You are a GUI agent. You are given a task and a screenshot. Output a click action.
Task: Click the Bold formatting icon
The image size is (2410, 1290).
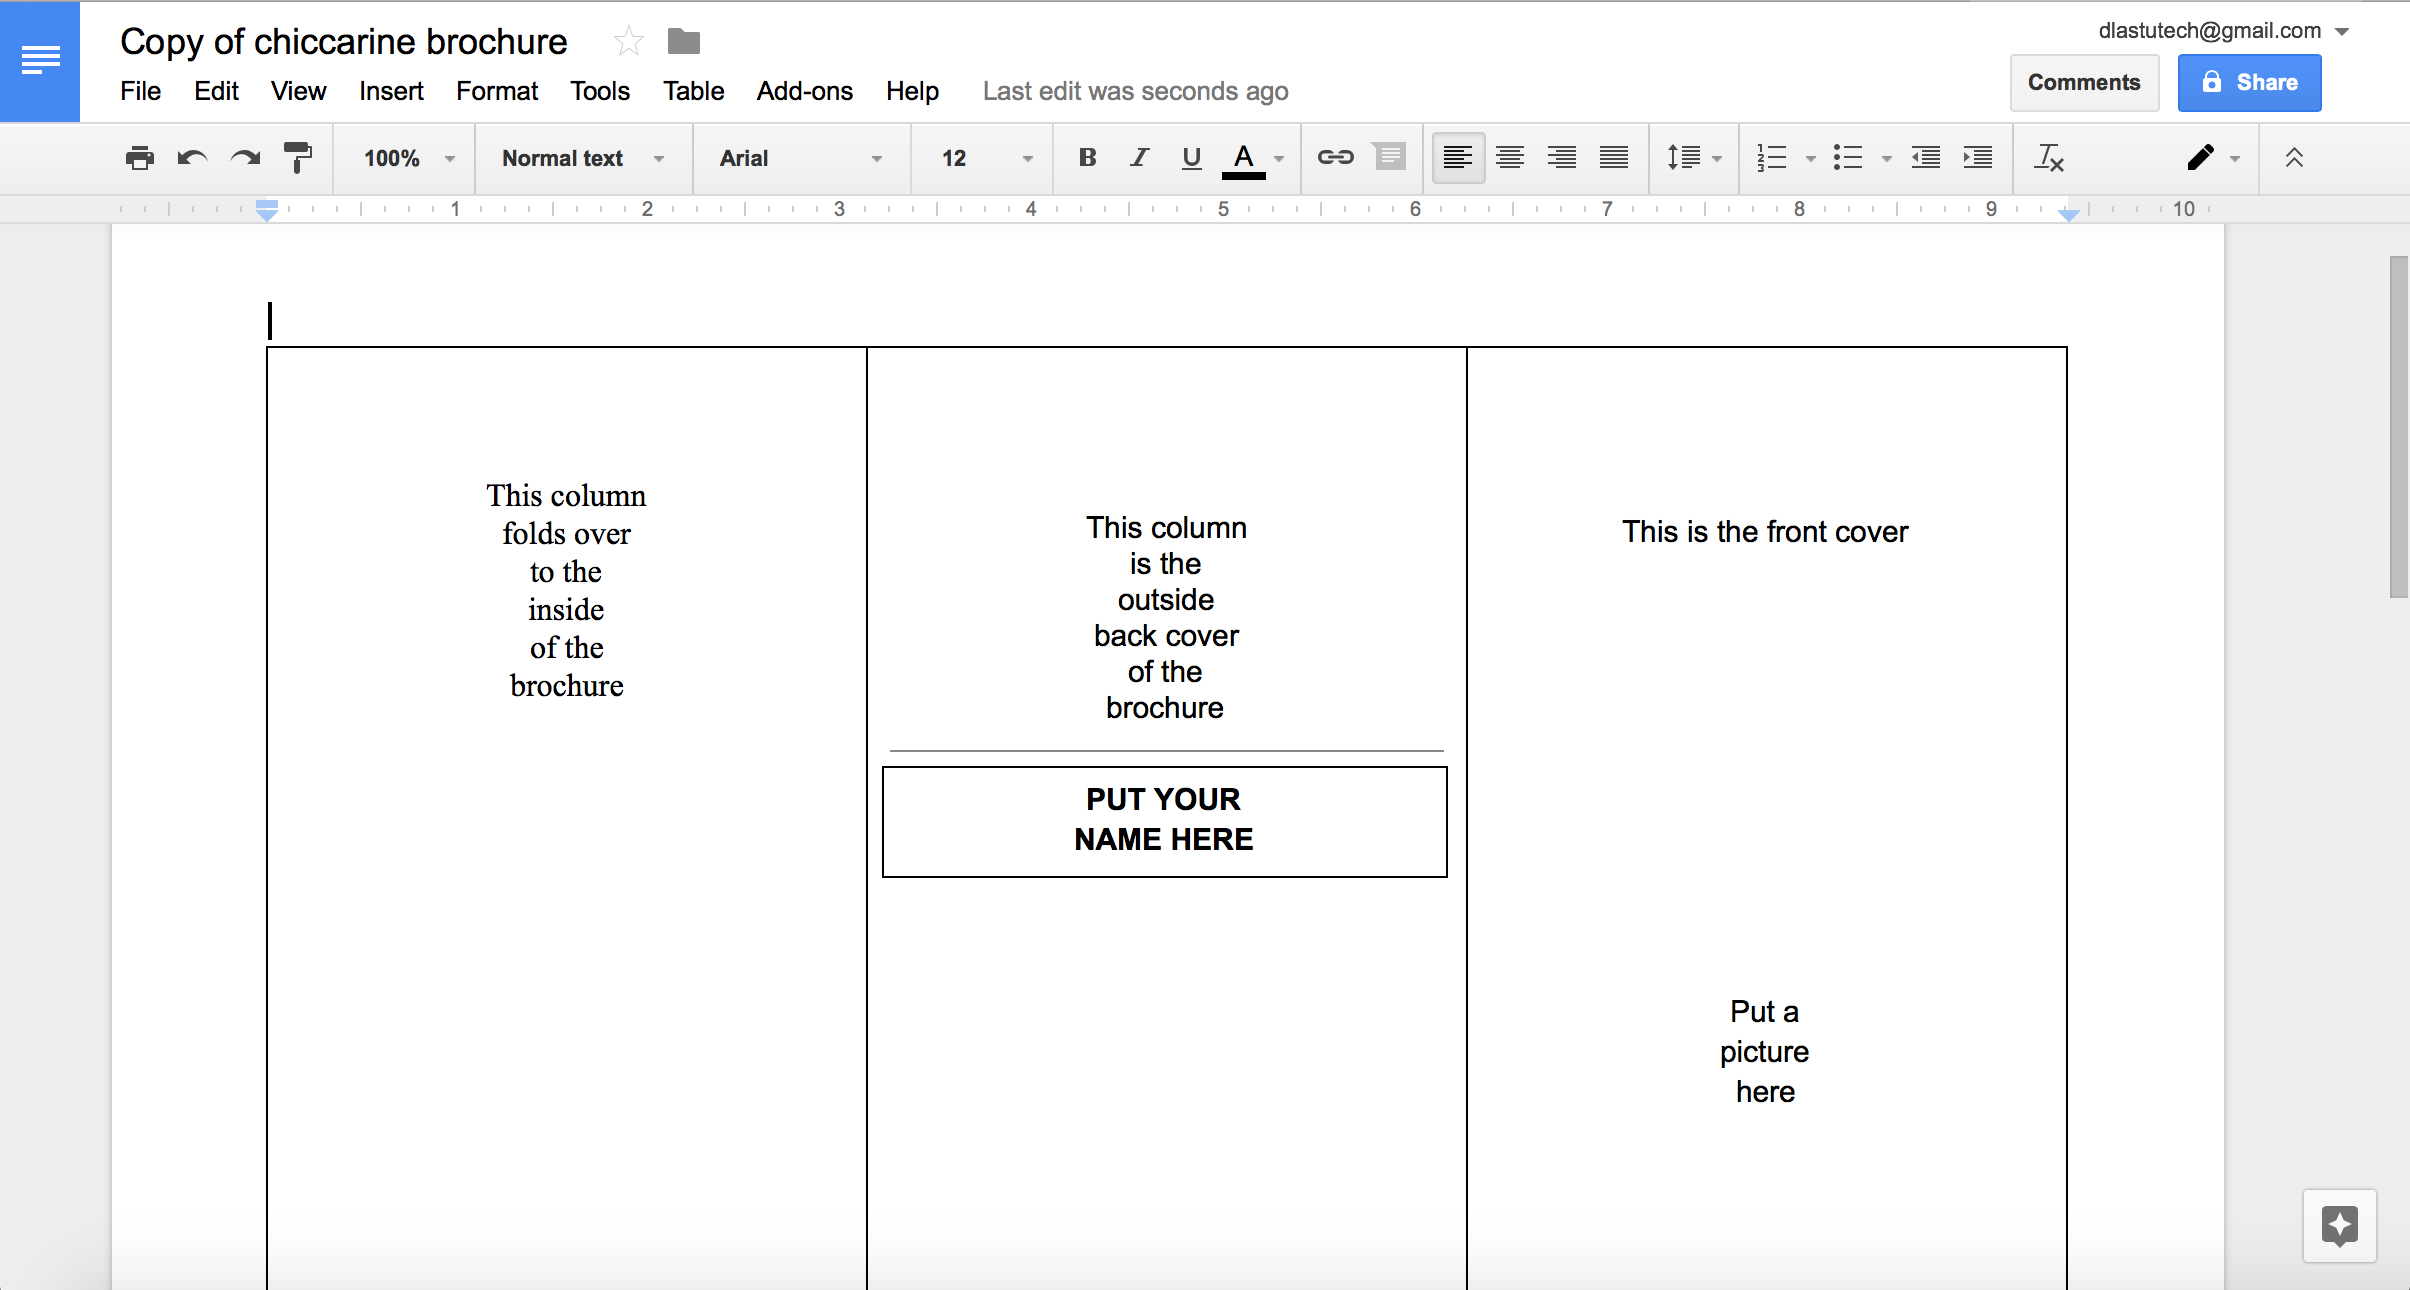tap(1084, 158)
